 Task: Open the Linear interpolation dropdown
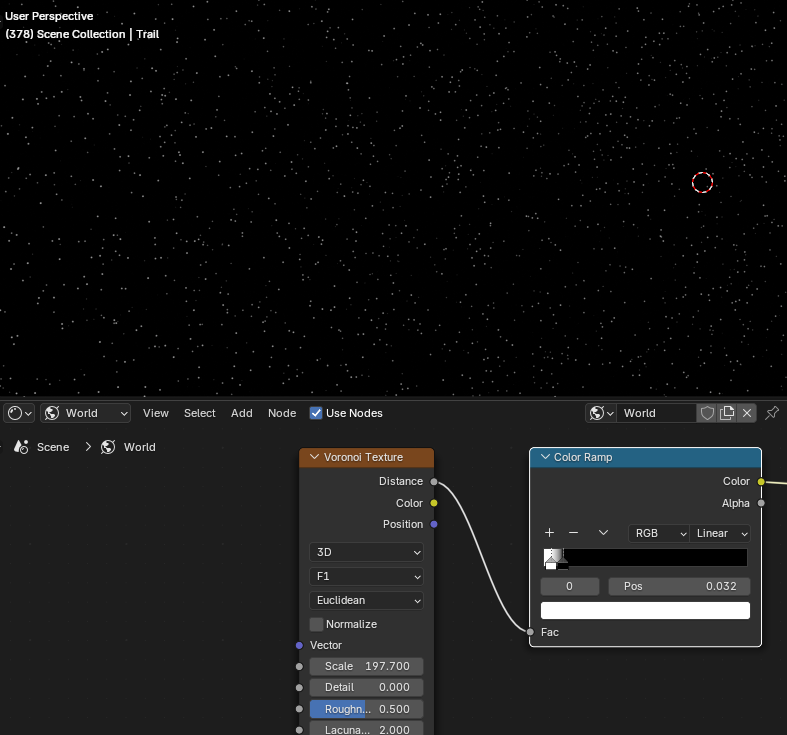click(x=720, y=533)
